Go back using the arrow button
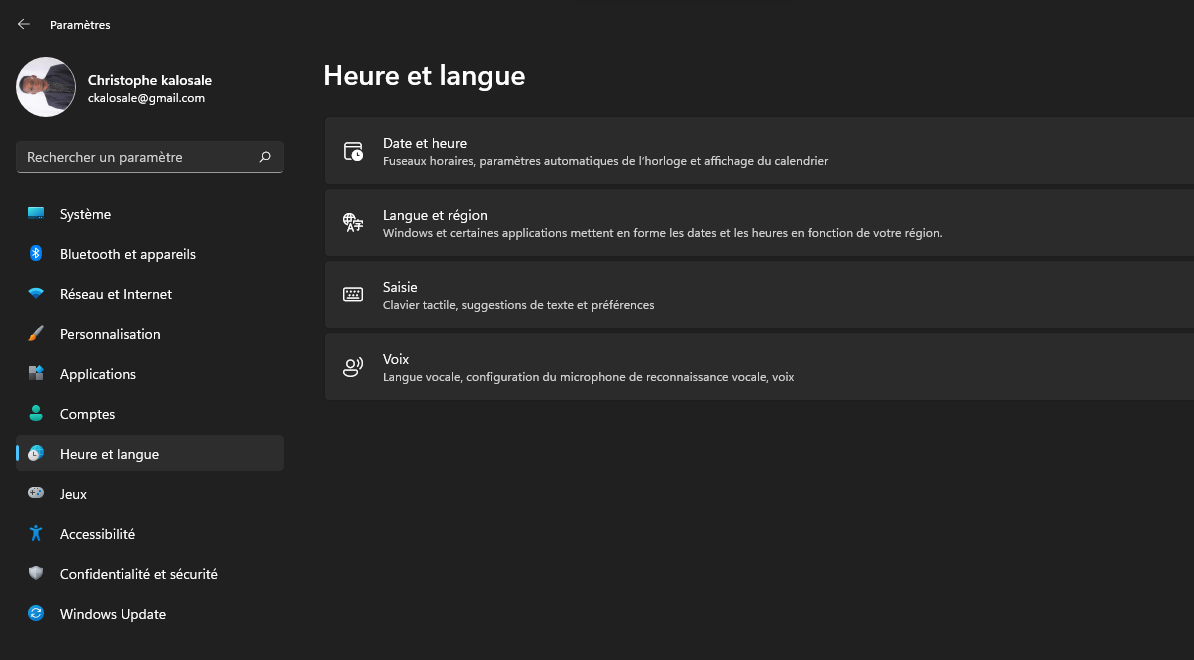Screen dimensions: 1194x660 (22, 23)
